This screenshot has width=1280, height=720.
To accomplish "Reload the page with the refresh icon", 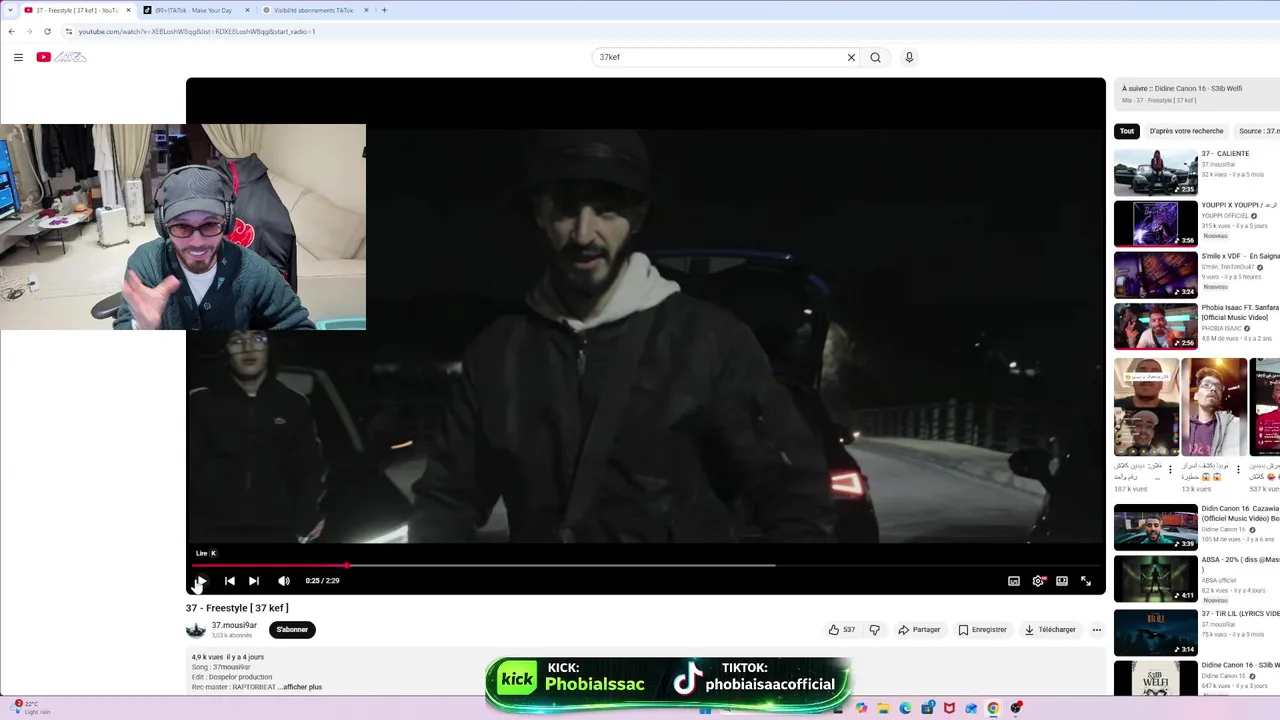I will [x=47, y=31].
